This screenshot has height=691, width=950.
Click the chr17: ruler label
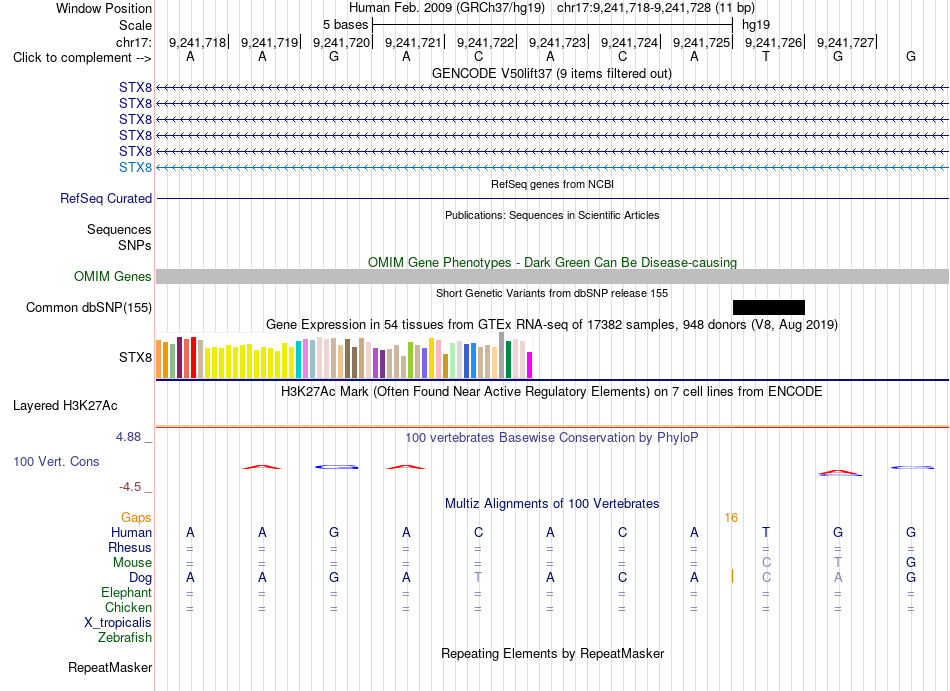[134, 42]
